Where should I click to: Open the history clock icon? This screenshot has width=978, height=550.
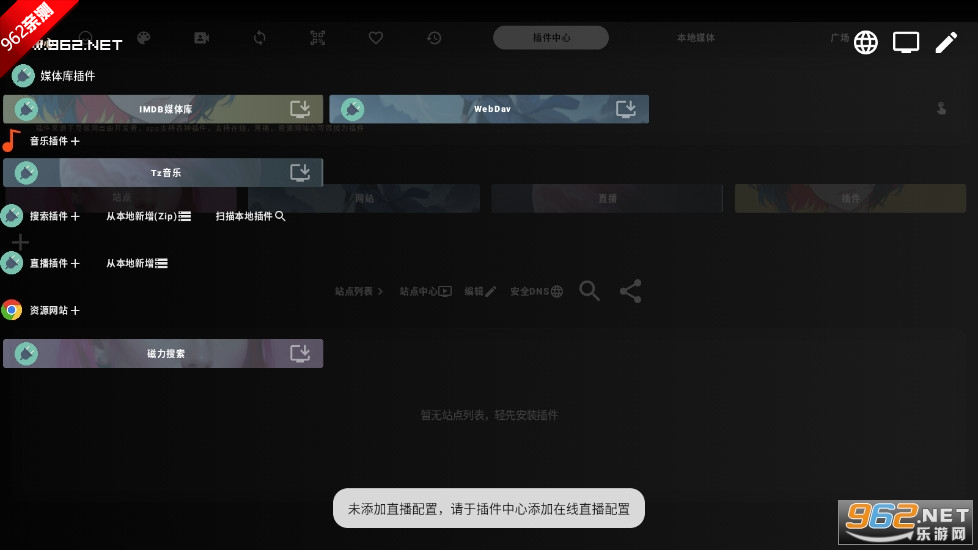point(434,38)
